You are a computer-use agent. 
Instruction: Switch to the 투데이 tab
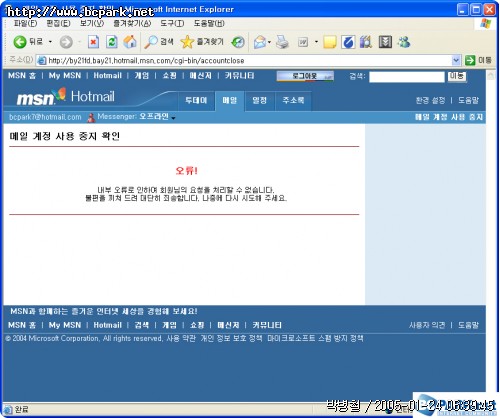[x=196, y=100]
